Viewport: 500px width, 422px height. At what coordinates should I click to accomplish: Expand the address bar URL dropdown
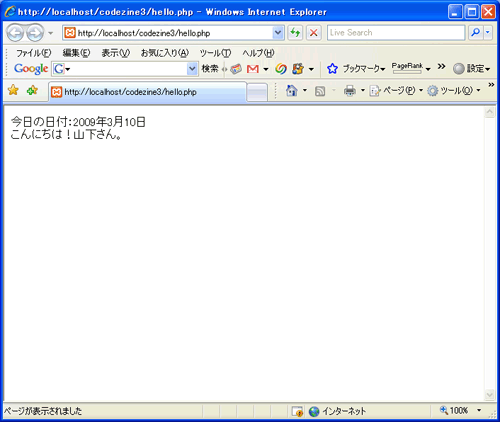[278, 33]
